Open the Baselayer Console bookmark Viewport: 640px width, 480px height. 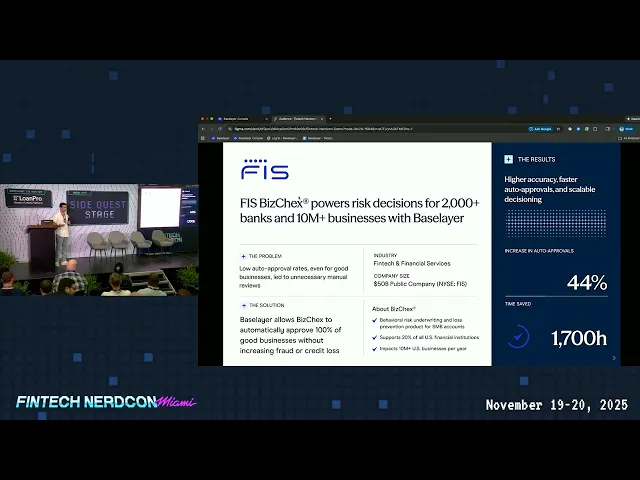pos(248,138)
